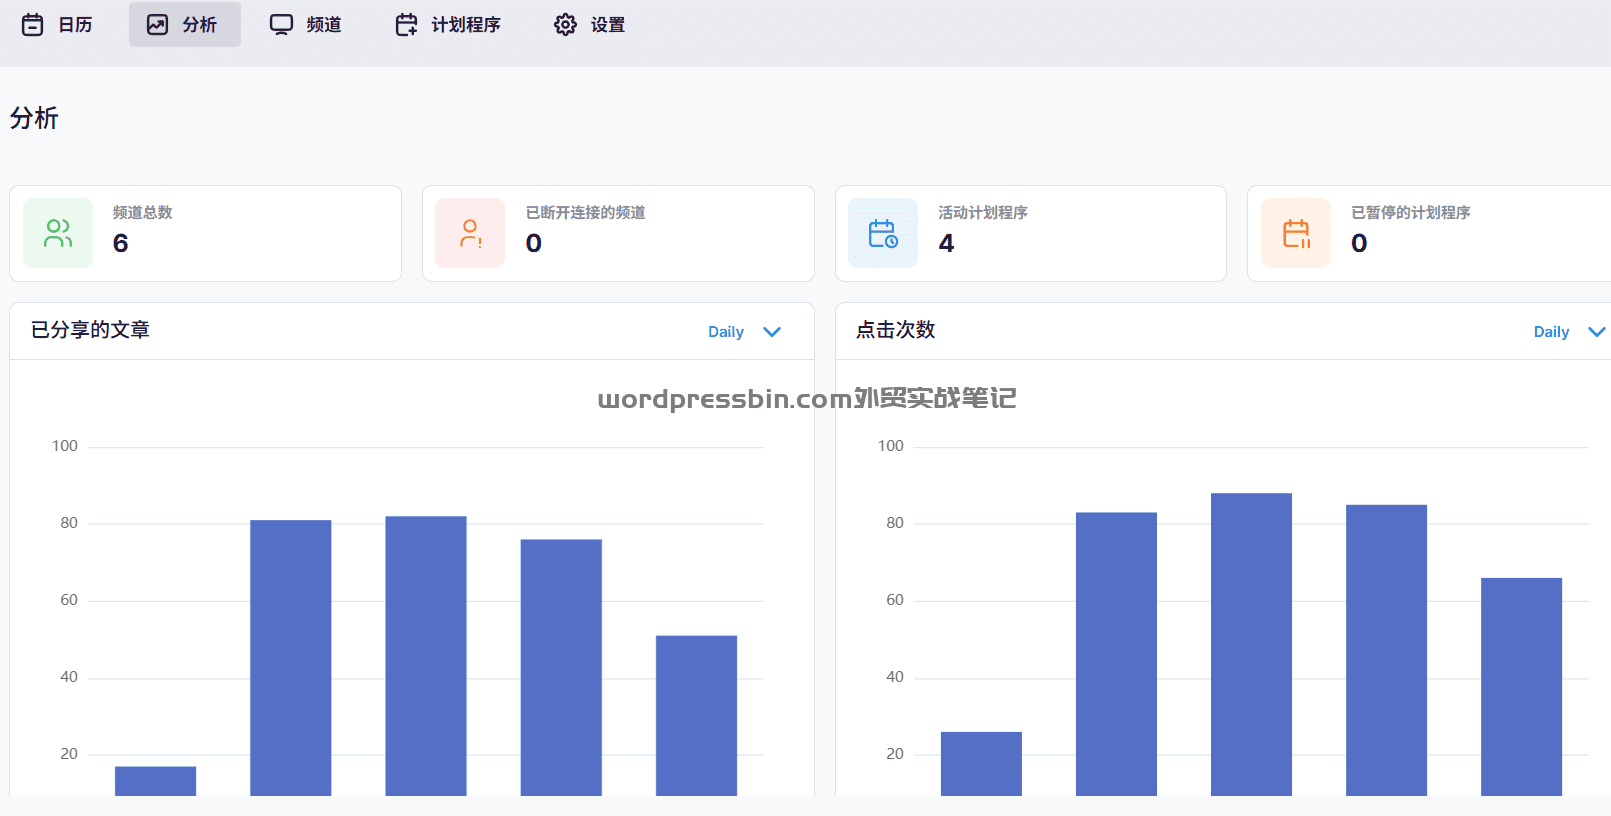Open Daily dropdown for 点击次数 chart
This screenshot has height=816, width=1611.
1551,332
